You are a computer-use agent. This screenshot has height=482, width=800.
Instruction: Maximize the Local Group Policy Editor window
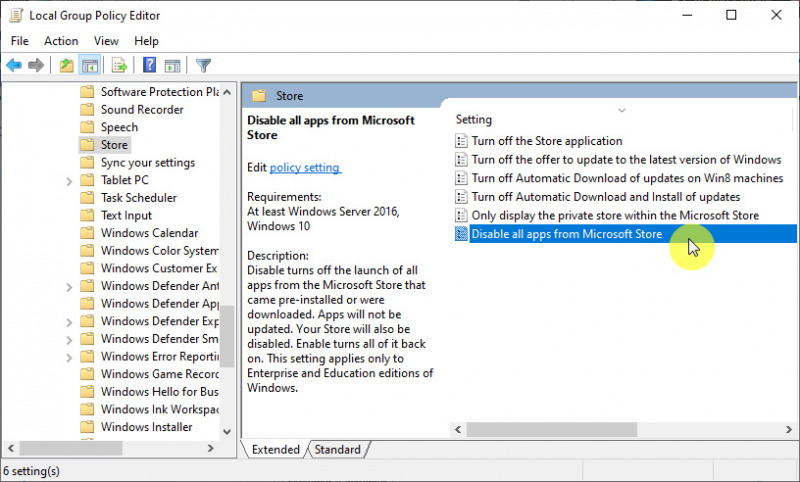point(731,15)
